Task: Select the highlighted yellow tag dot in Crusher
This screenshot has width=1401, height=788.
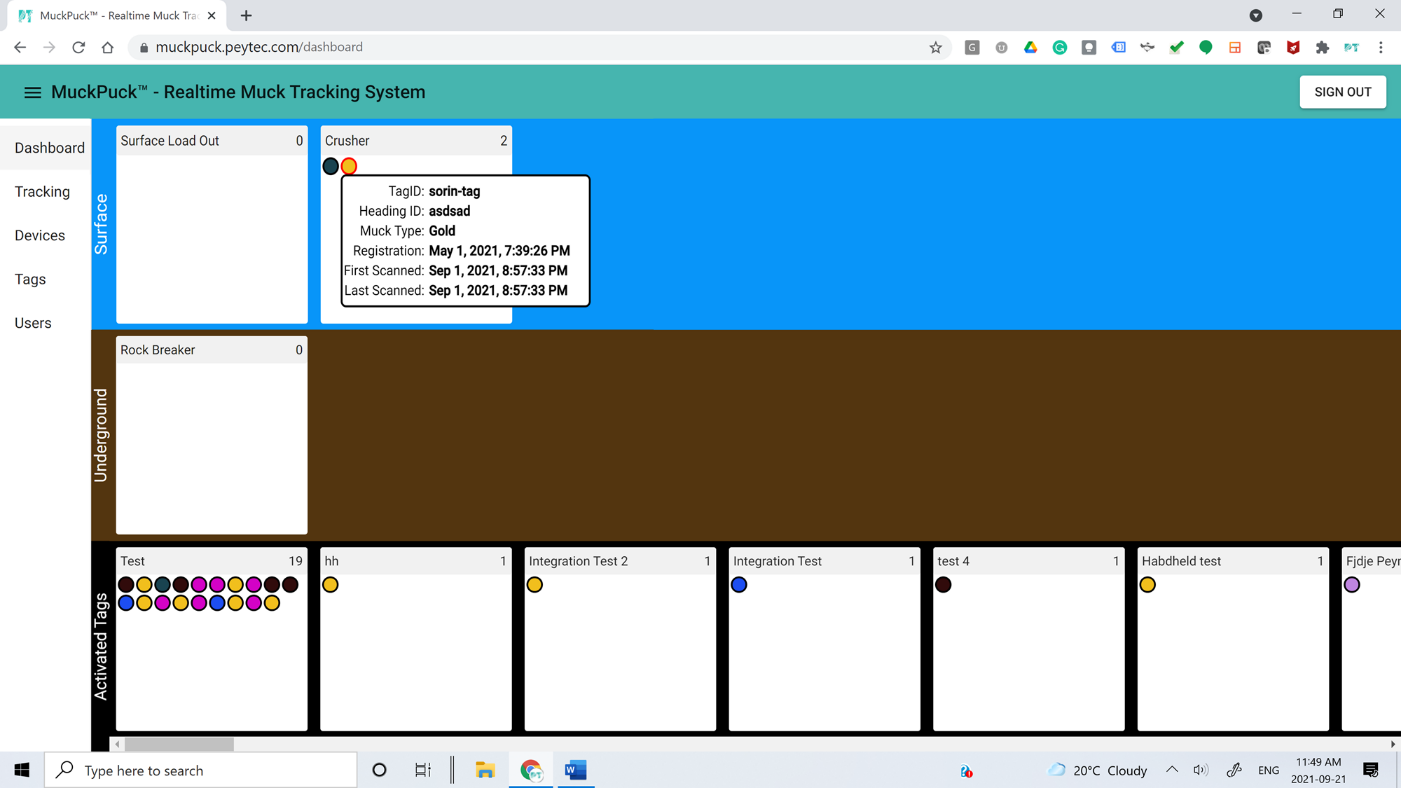Action: [349, 166]
